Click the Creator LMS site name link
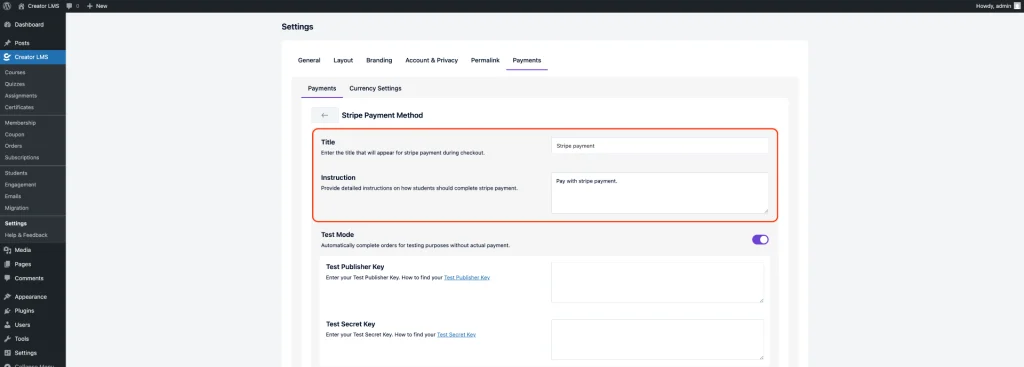Screen dimensions: 1024x367 [x=44, y=6]
